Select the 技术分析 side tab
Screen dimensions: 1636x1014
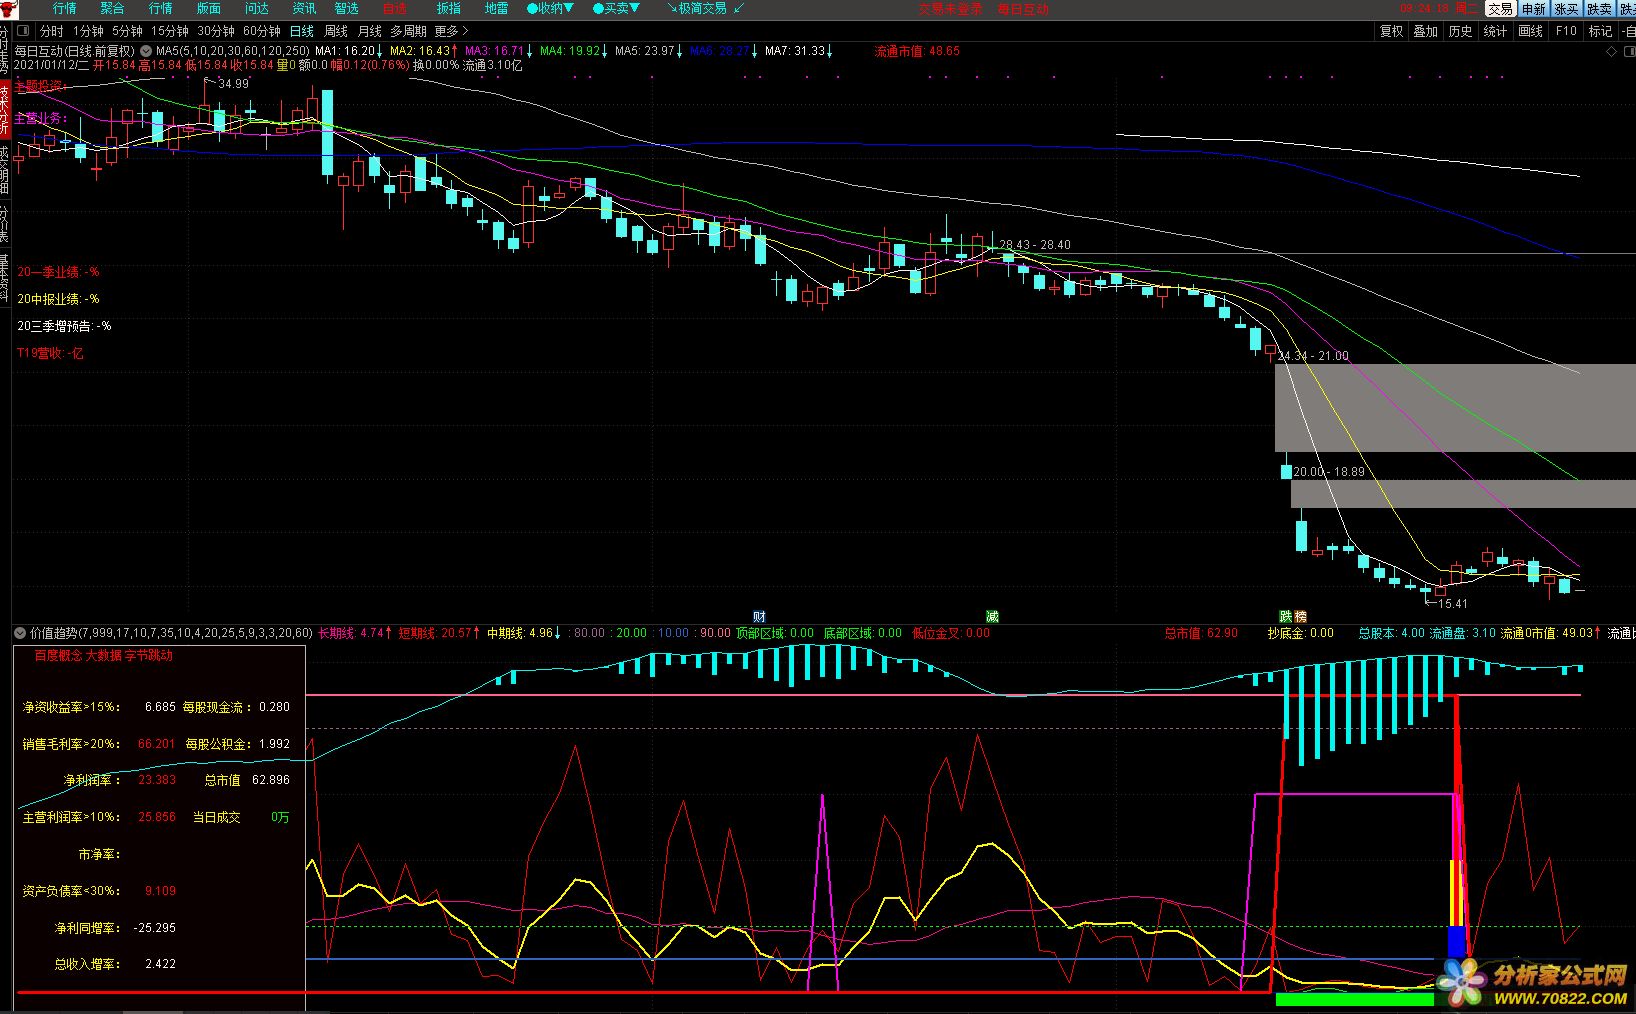tap(5, 108)
